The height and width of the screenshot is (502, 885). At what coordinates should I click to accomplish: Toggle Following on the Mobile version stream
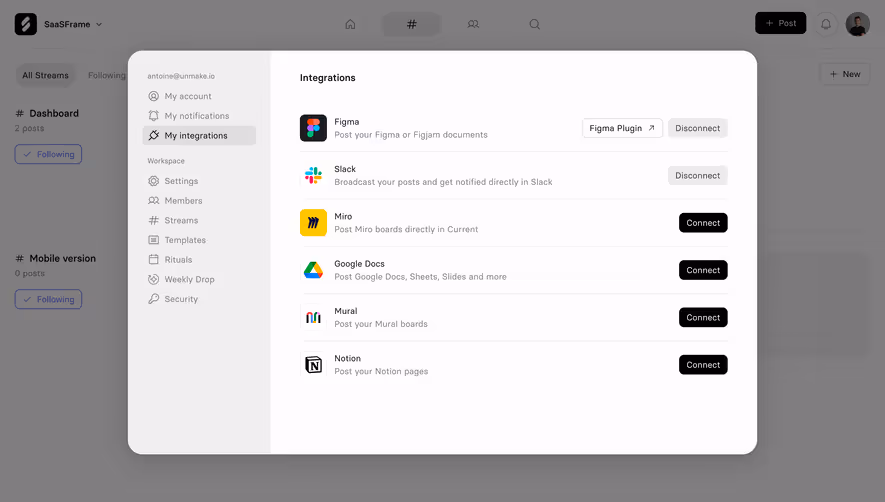click(x=49, y=299)
